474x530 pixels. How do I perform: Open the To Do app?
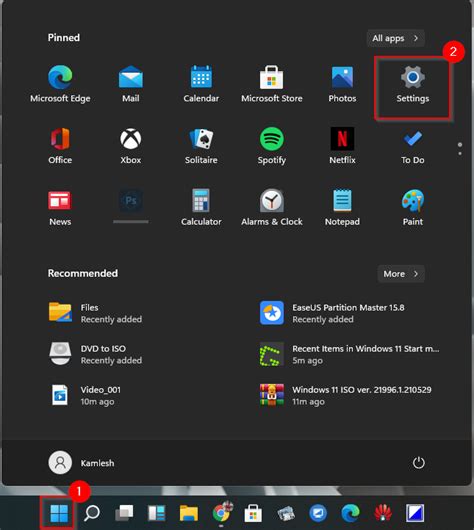point(412,145)
